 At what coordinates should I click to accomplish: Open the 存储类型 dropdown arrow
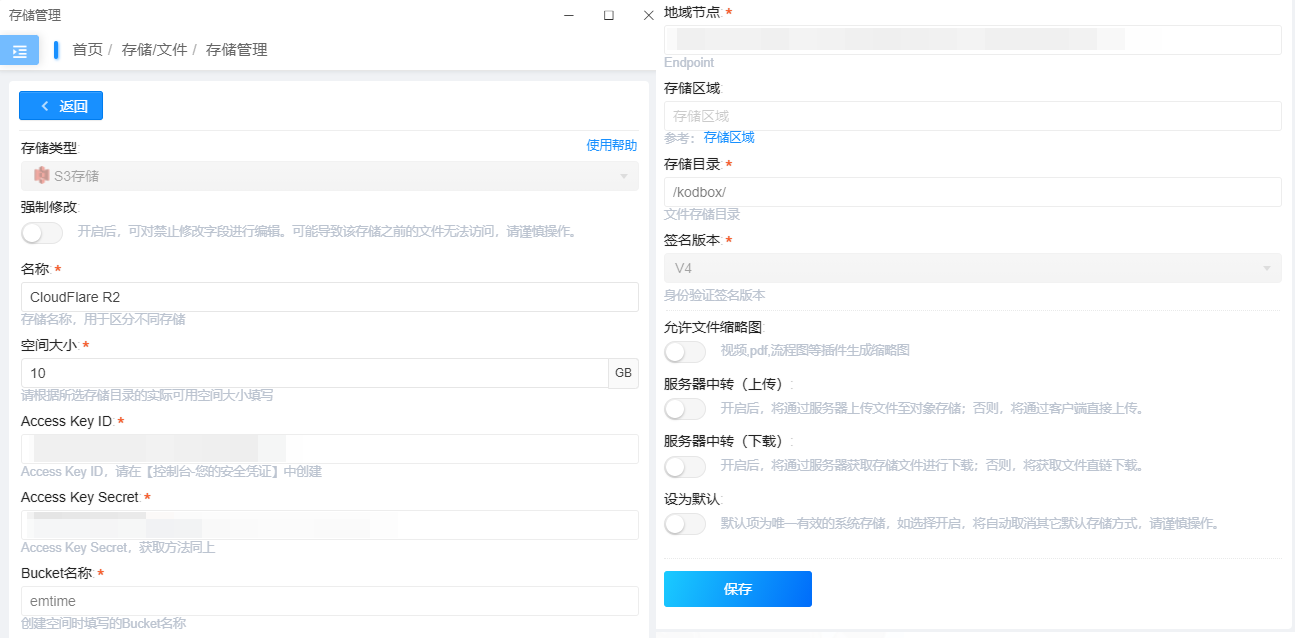click(624, 177)
